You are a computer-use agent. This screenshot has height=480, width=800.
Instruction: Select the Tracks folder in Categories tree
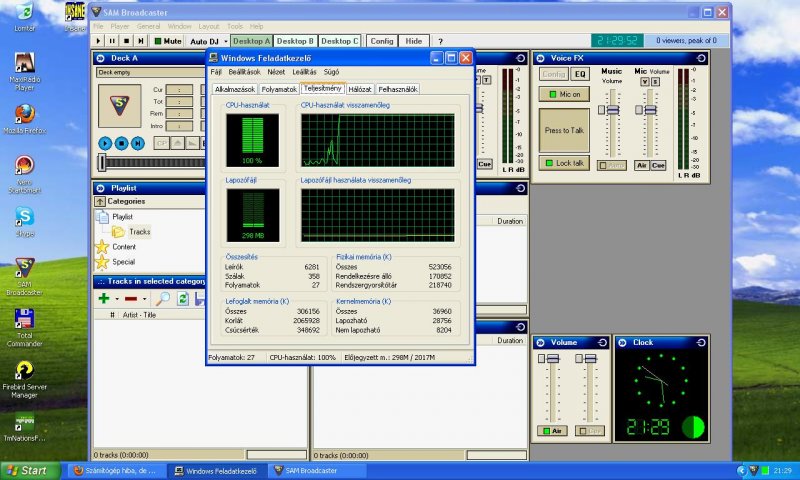139,232
